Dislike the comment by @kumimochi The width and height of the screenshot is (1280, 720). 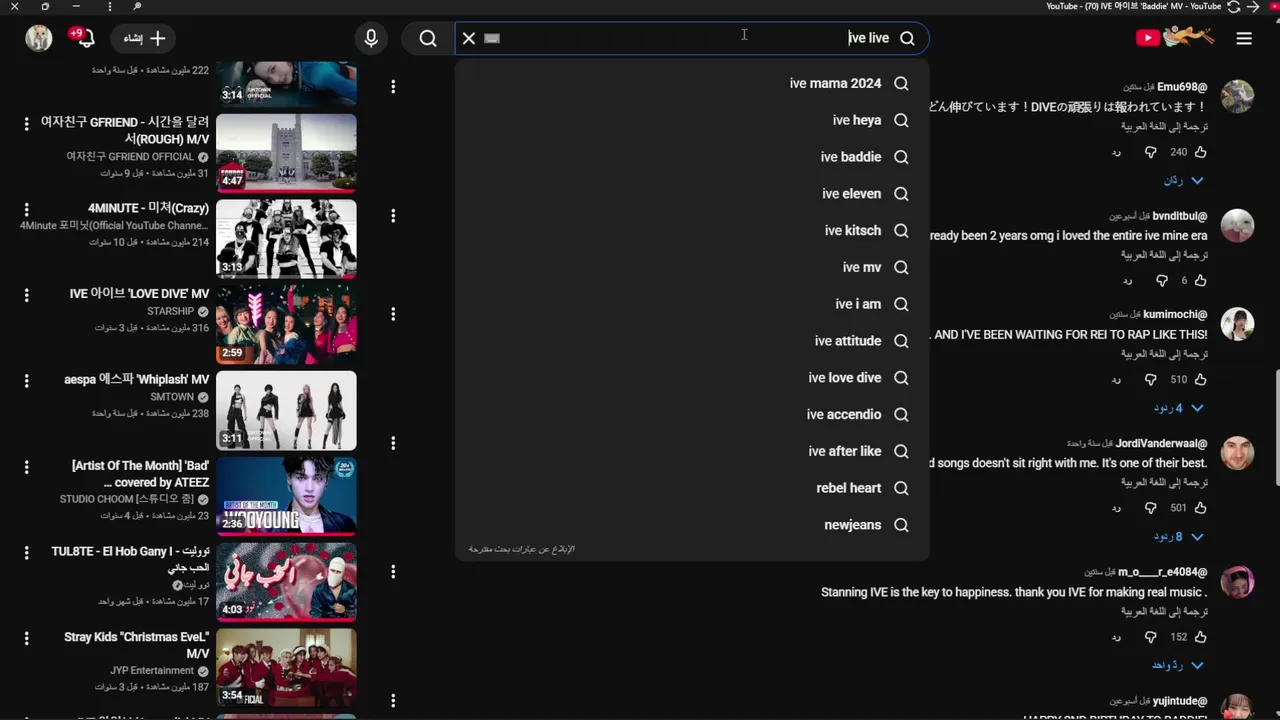pyautogui.click(x=1150, y=380)
